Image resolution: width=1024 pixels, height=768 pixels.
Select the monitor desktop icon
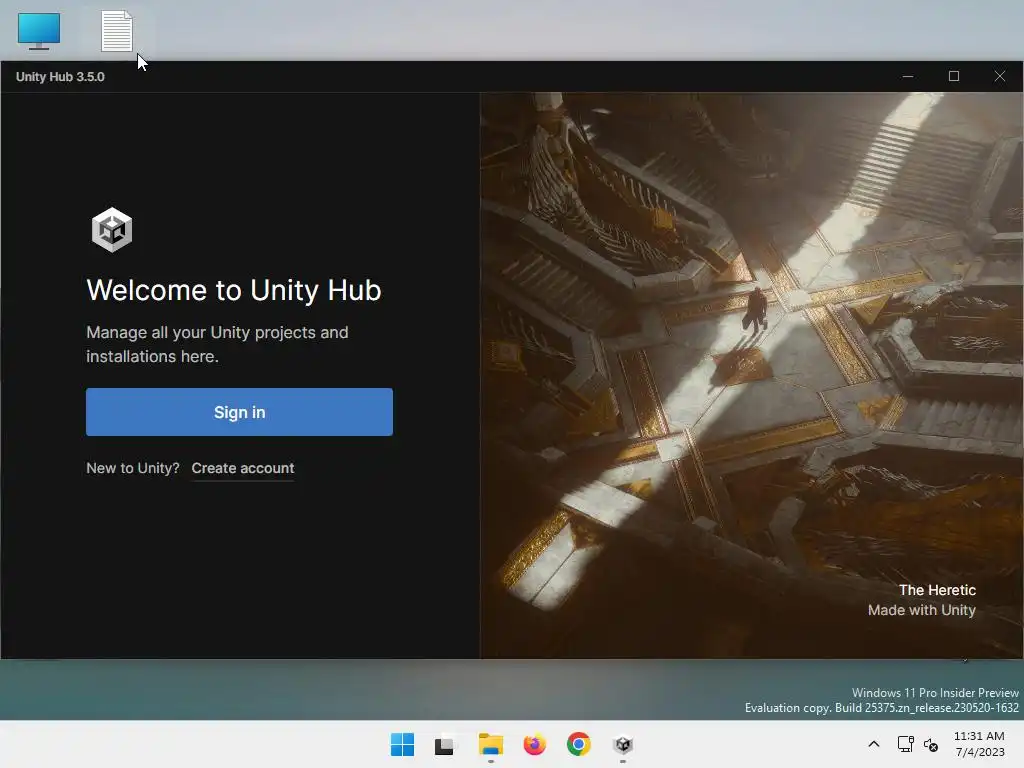(39, 31)
